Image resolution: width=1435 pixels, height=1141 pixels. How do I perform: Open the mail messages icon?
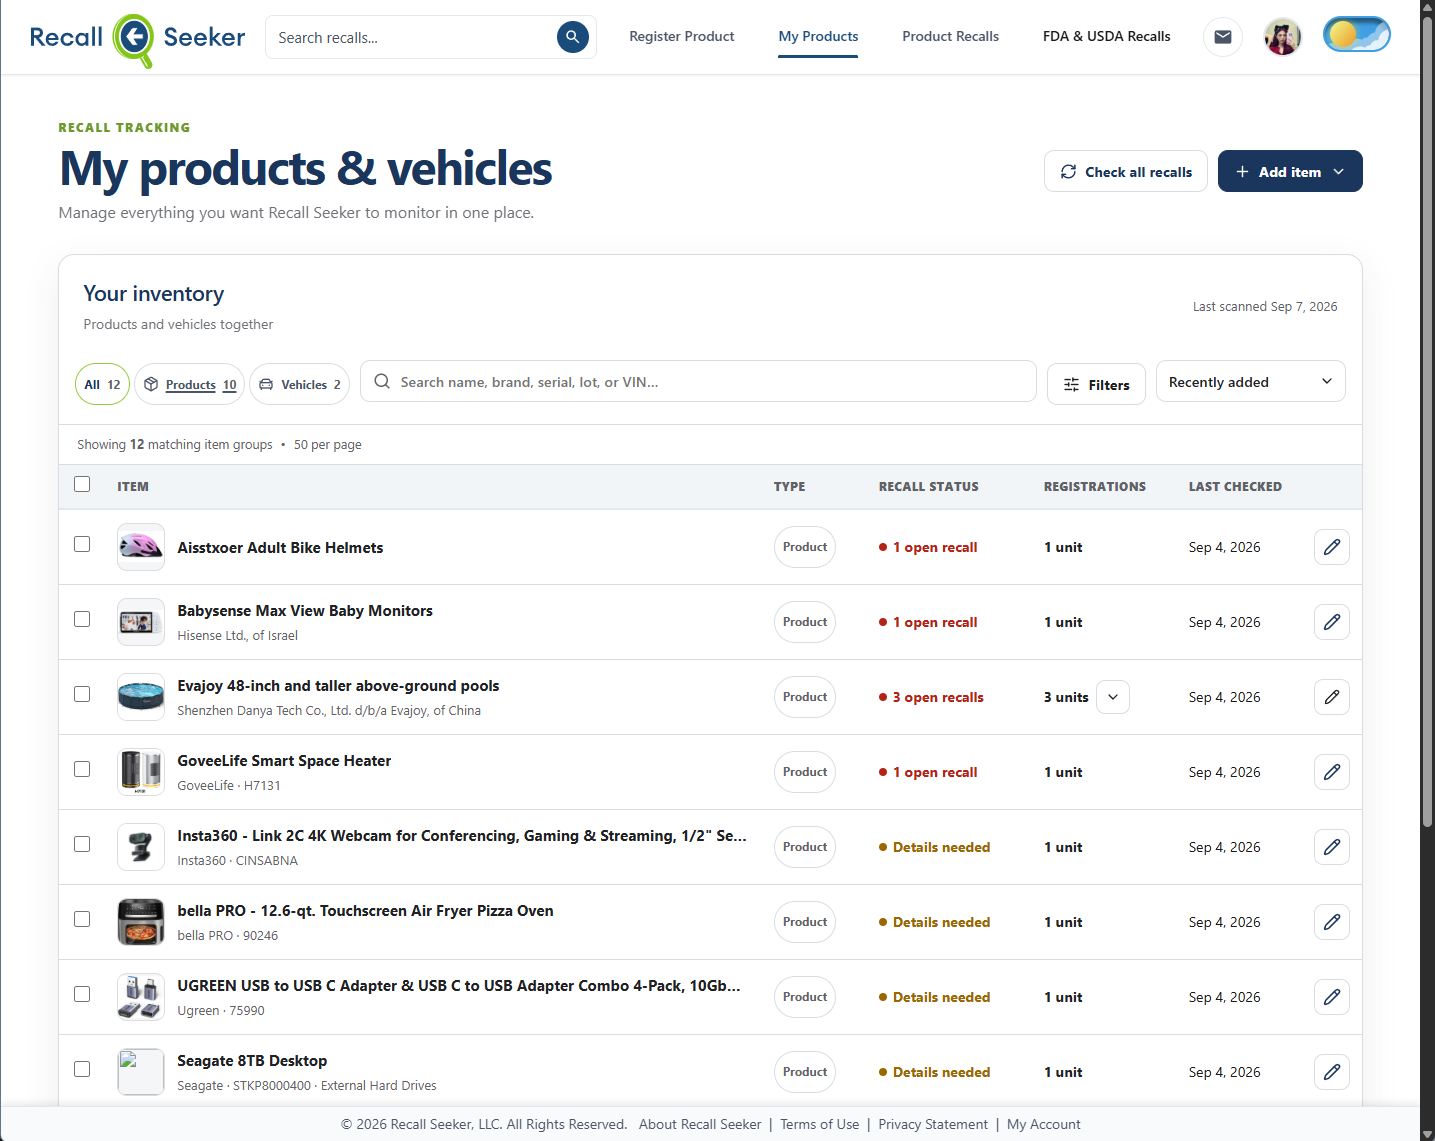tap(1222, 37)
